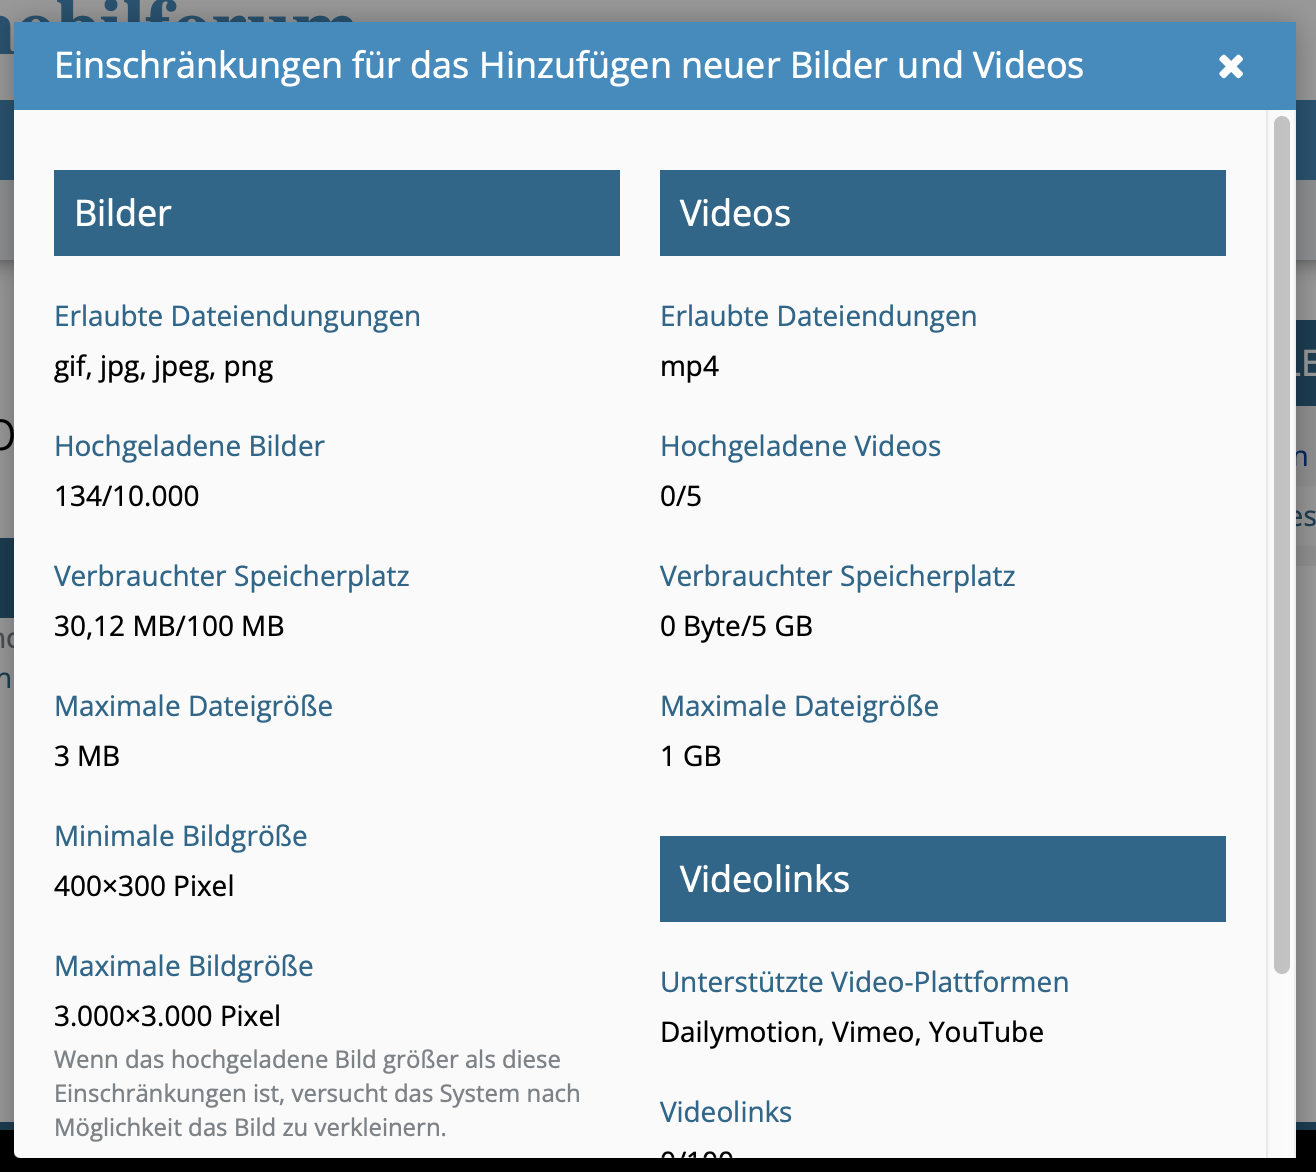The image size is (1316, 1172).
Task: Click the 3 MB maximum file size value
Action: (87, 756)
